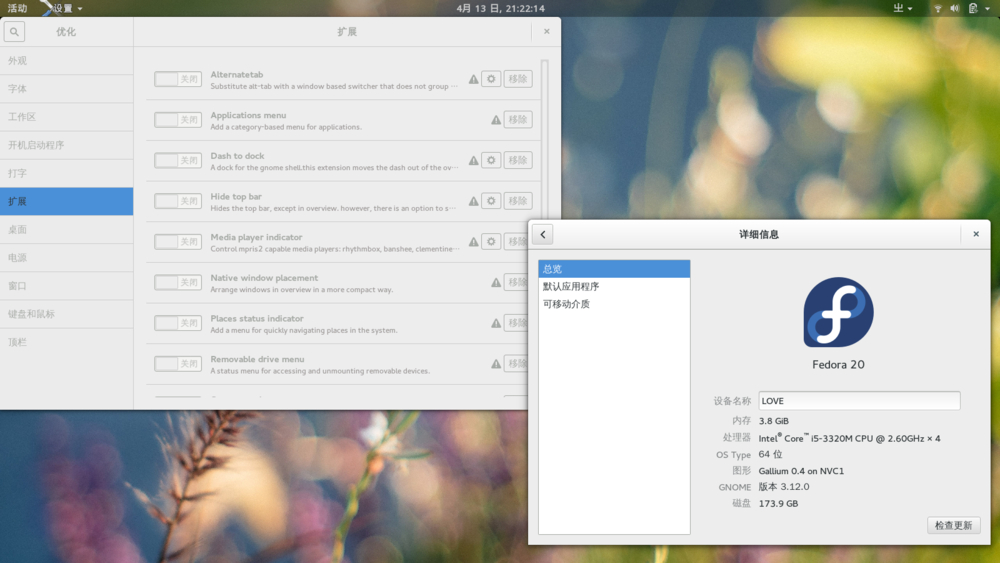Click 活动 Activities button
This screenshot has width=1000, height=563.
[17, 8]
